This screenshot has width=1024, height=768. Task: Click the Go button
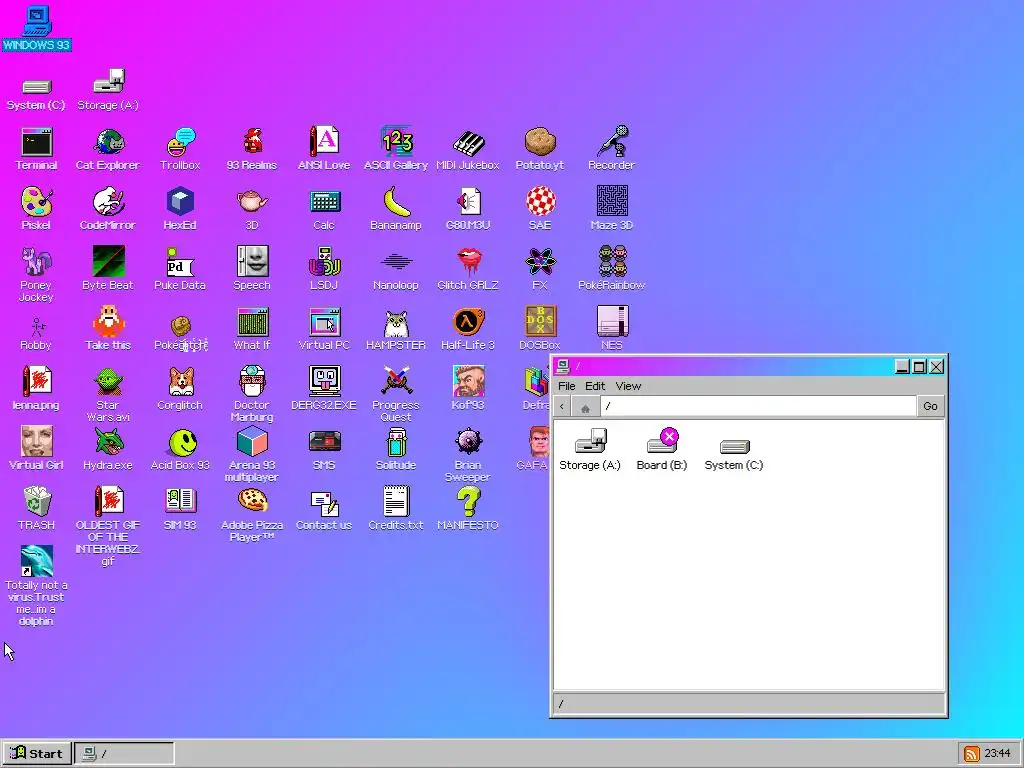(930, 406)
